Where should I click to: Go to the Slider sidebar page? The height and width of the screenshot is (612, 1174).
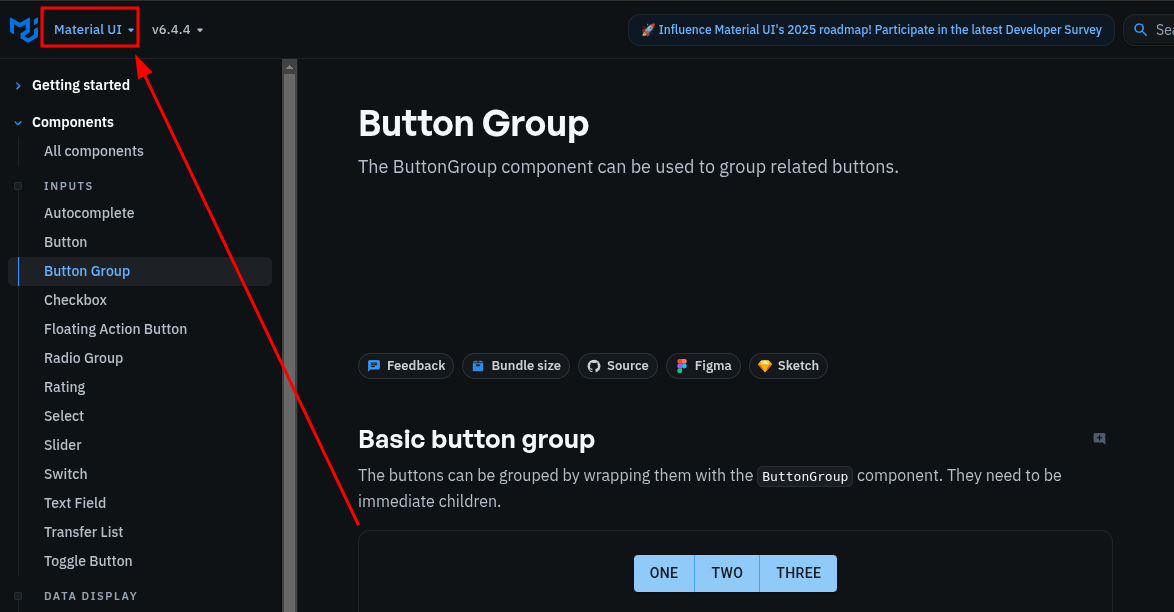coord(63,445)
